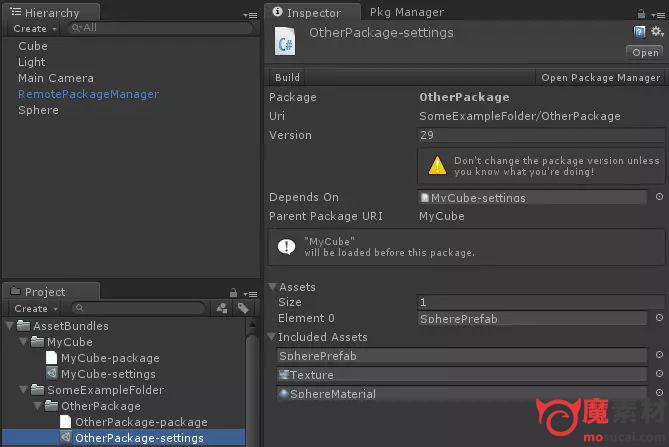Toggle the Inspector lock icon
669x447 pixels.
(641, 14)
